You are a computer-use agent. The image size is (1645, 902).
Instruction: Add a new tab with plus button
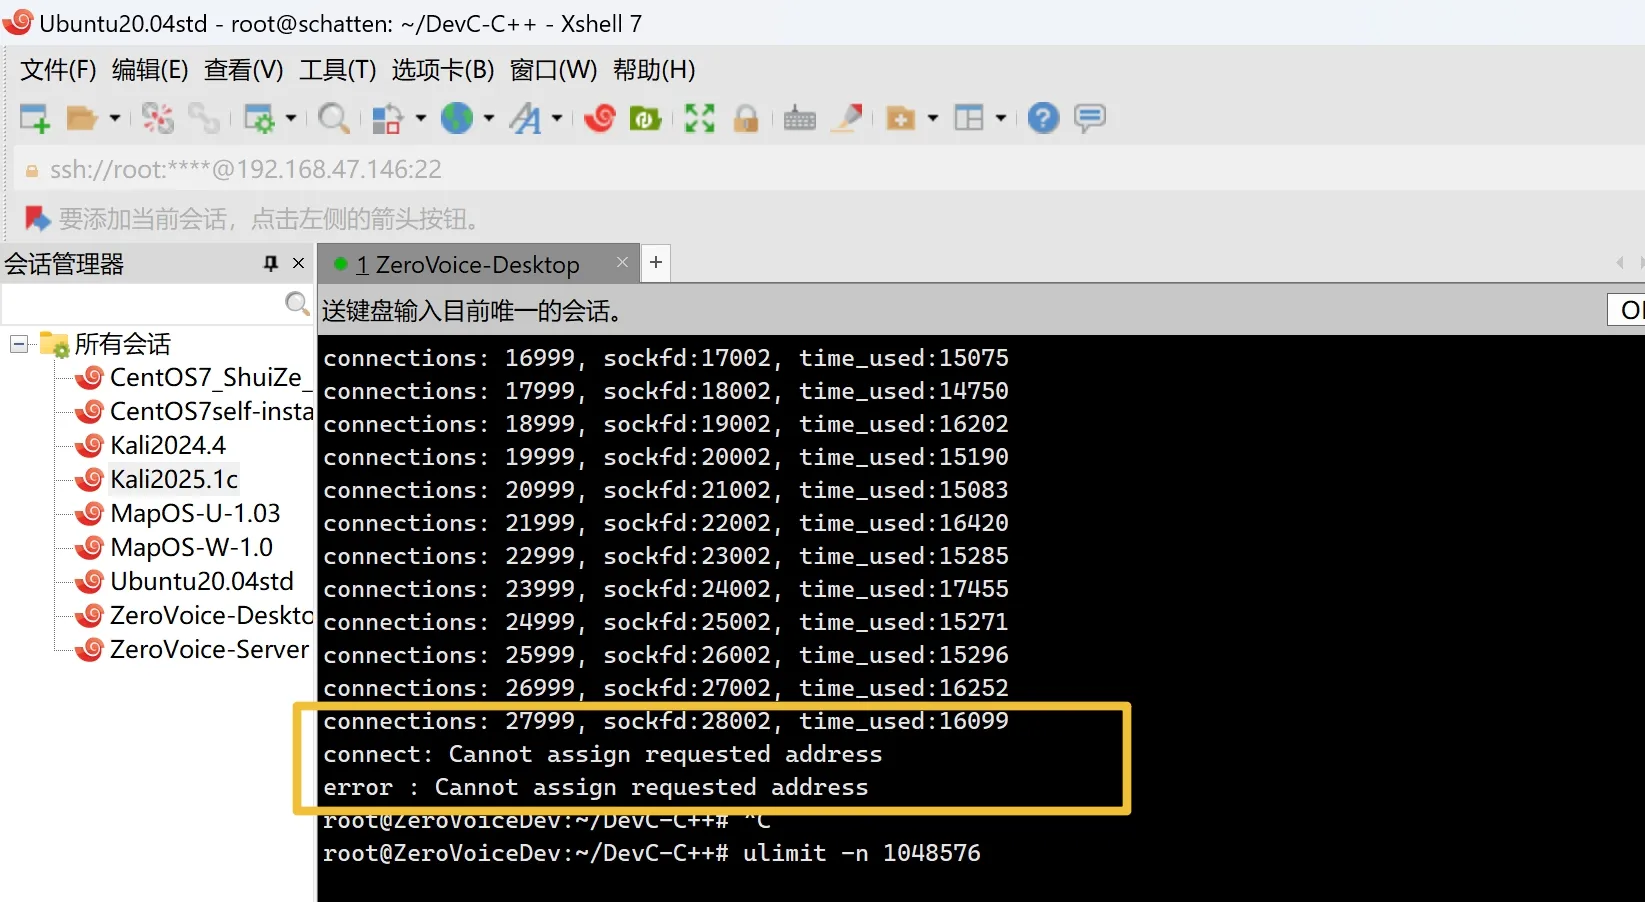[656, 263]
